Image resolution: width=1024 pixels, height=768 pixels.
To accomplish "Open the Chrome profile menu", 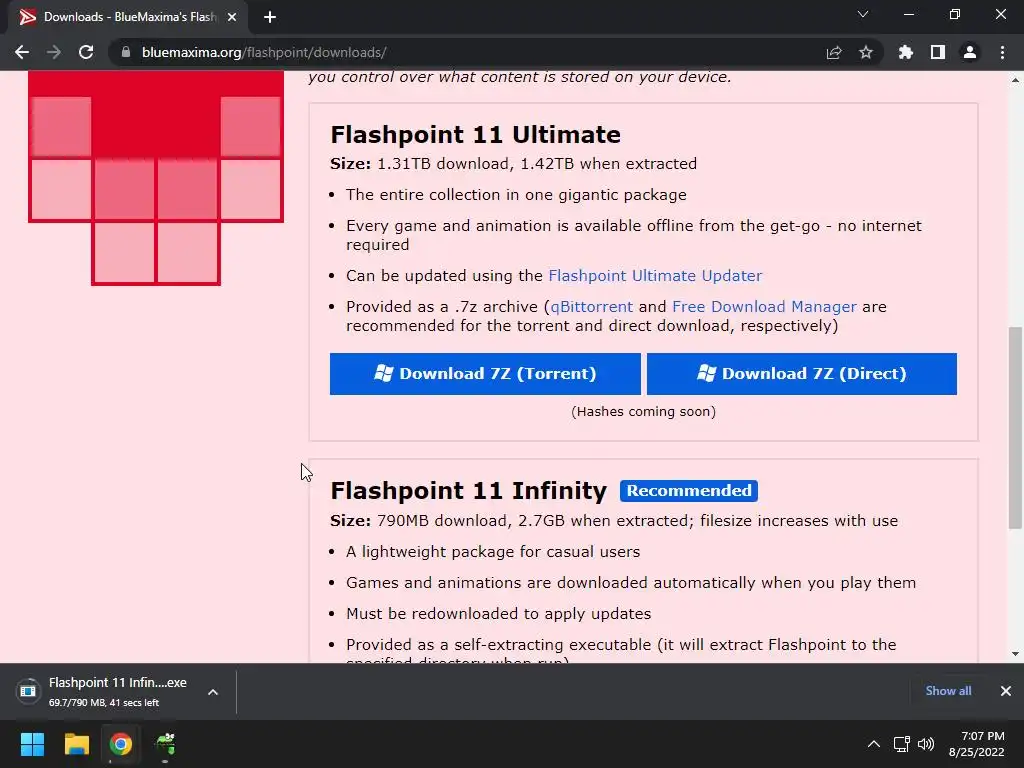I will (x=970, y=52).
